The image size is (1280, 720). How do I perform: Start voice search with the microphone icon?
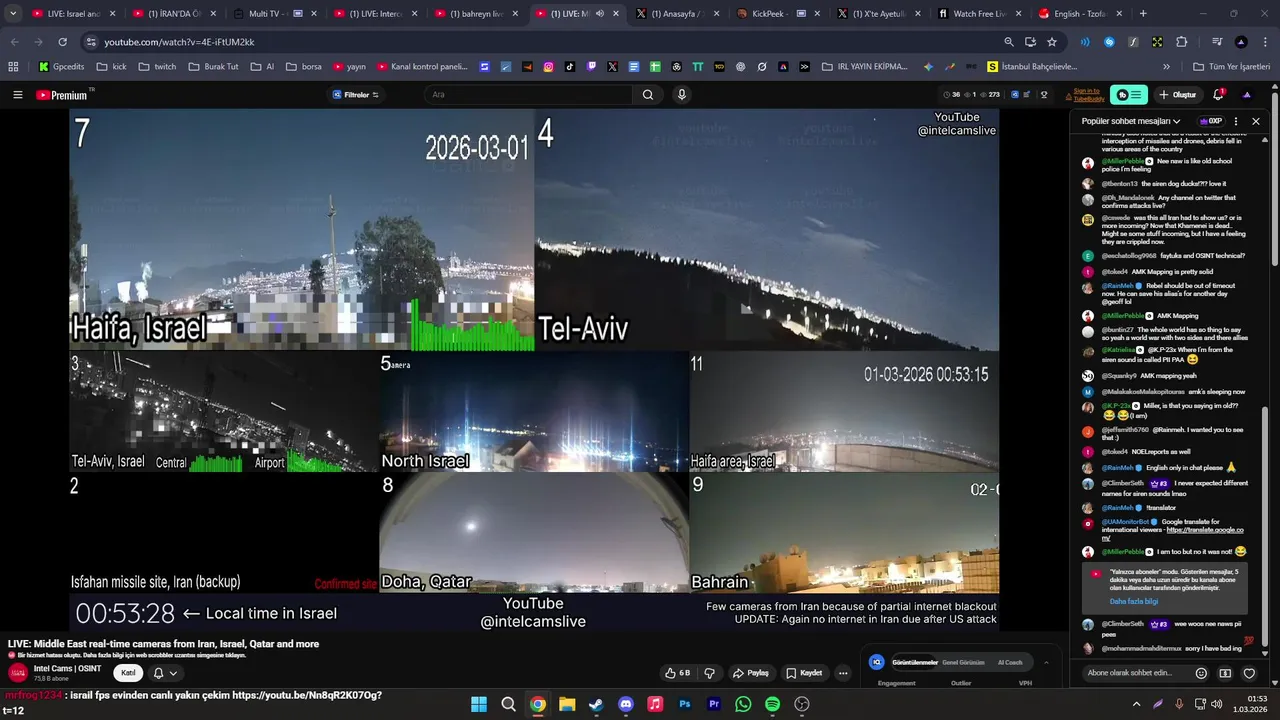[x=682, y=95]
